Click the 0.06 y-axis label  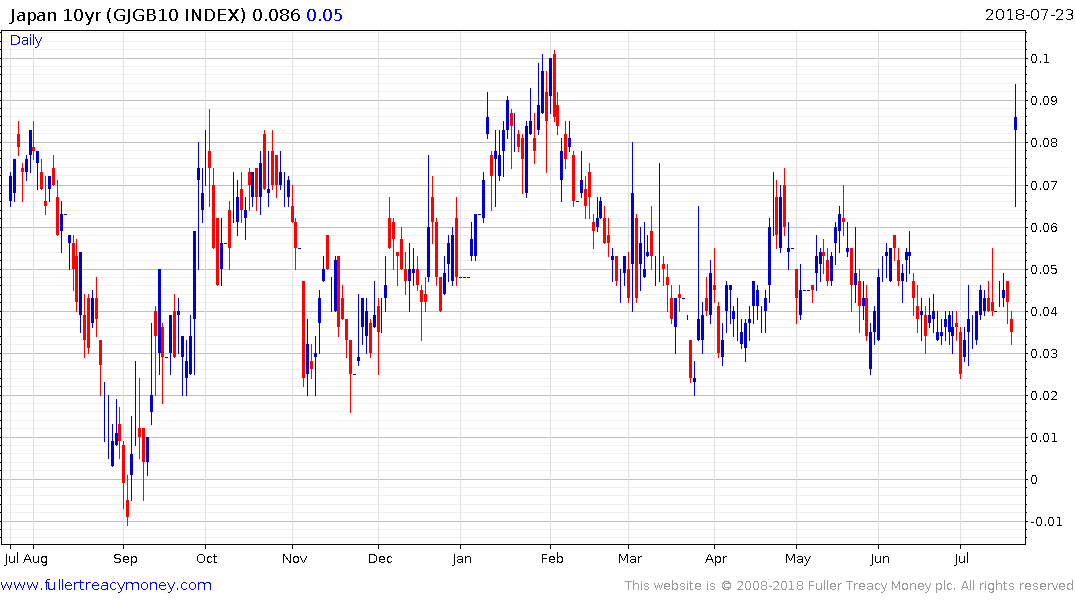tap(1043, 227)
